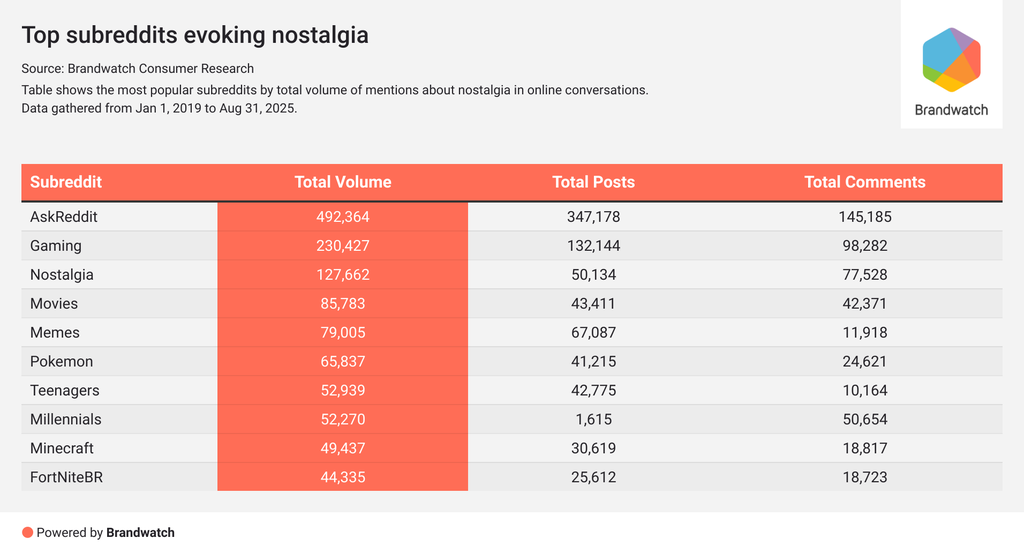Select the AskReddit row label

coord(64,217)
